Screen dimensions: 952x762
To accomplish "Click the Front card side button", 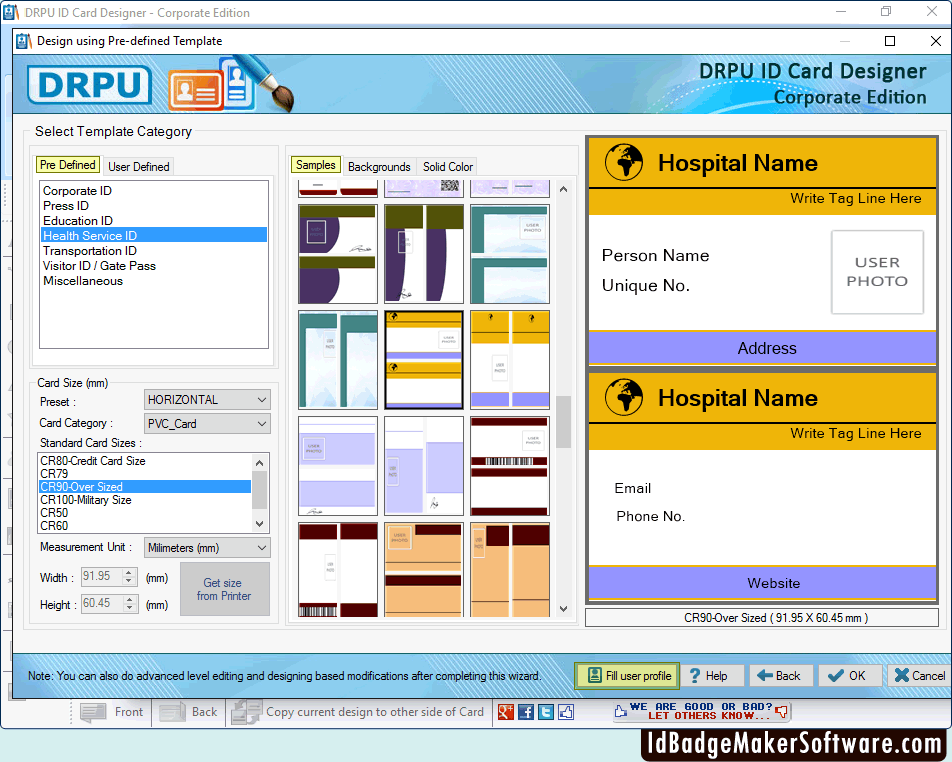I will 113,712.
